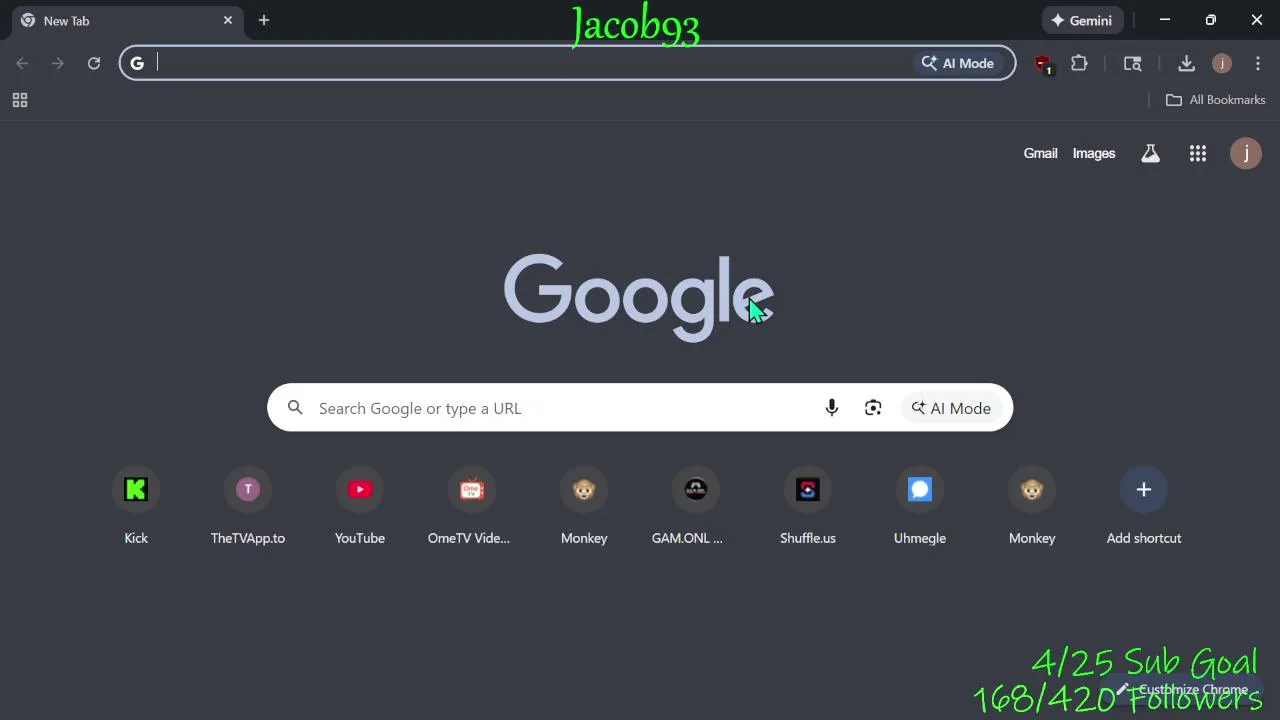This screenshot has width=1280, height=720.
Task: Click AI Mode in the Google search box
Action: pyautogui.click(x=951, y=408)
